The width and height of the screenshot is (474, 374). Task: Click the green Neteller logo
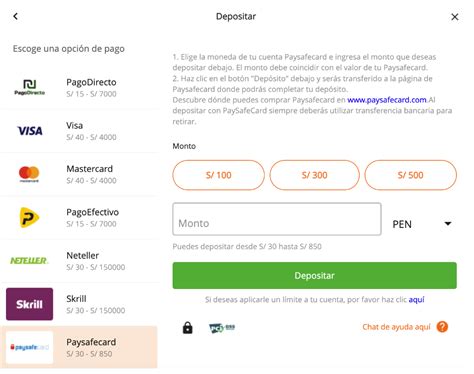coord(29,261)
